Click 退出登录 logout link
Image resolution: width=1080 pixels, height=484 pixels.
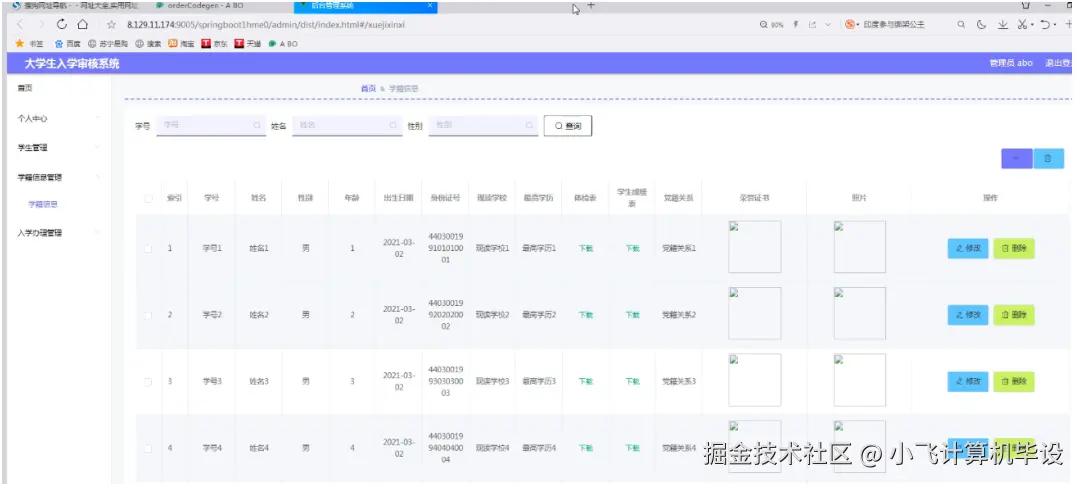tap(1059, 63)
